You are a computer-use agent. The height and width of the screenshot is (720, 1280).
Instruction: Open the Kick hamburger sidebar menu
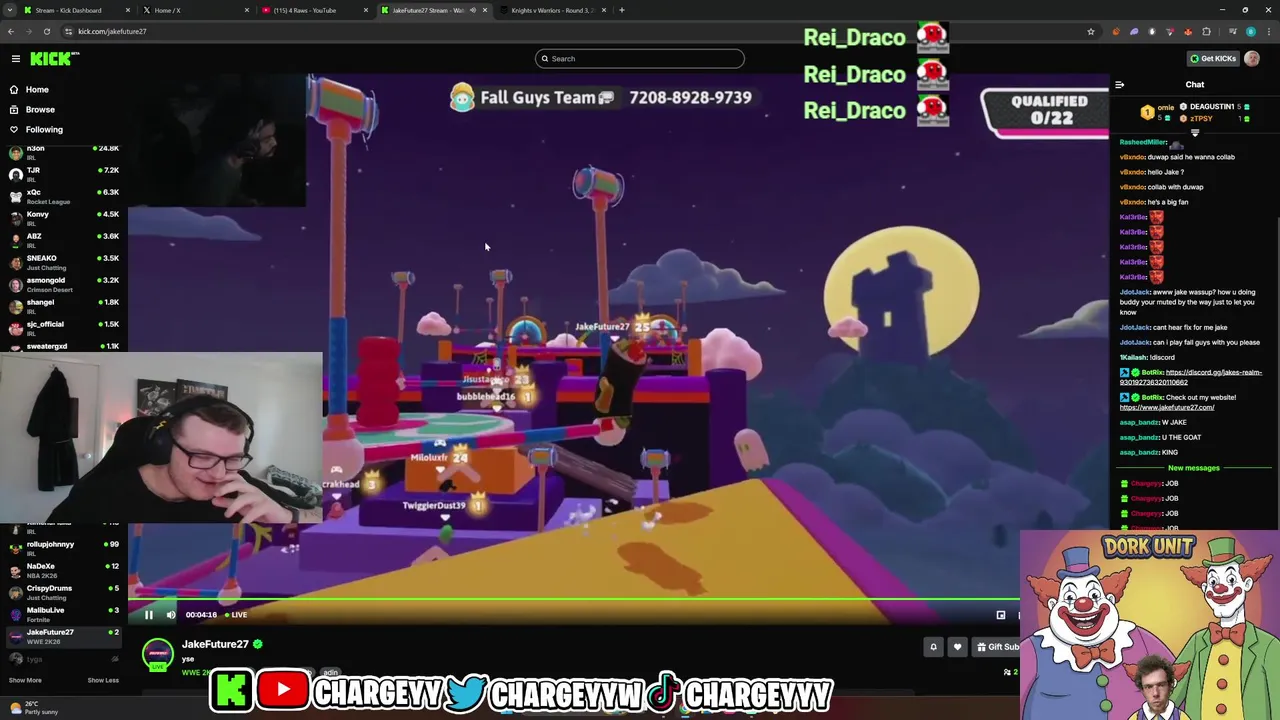[16, 59]
